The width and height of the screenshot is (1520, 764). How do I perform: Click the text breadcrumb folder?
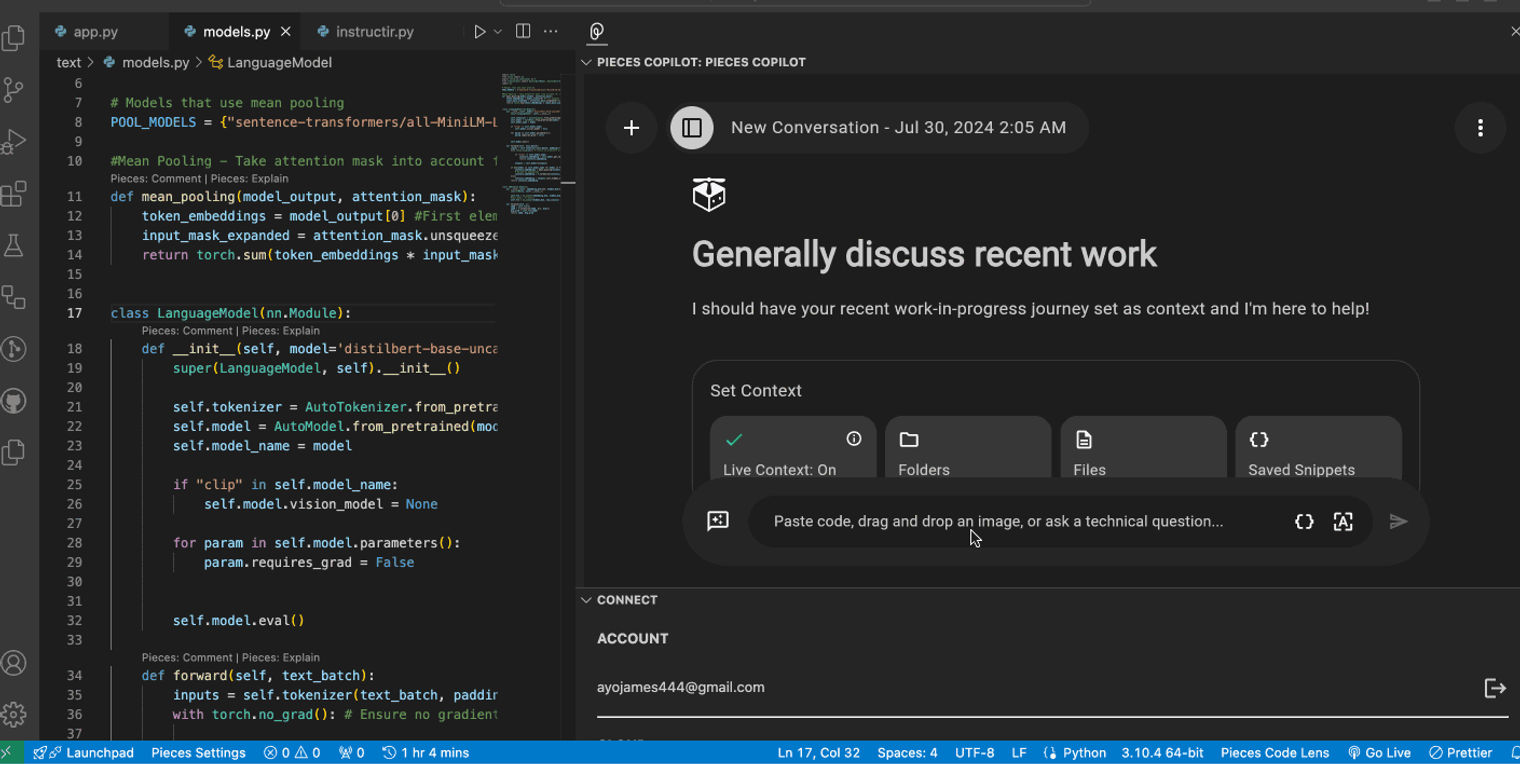click(x=69, y=62)
